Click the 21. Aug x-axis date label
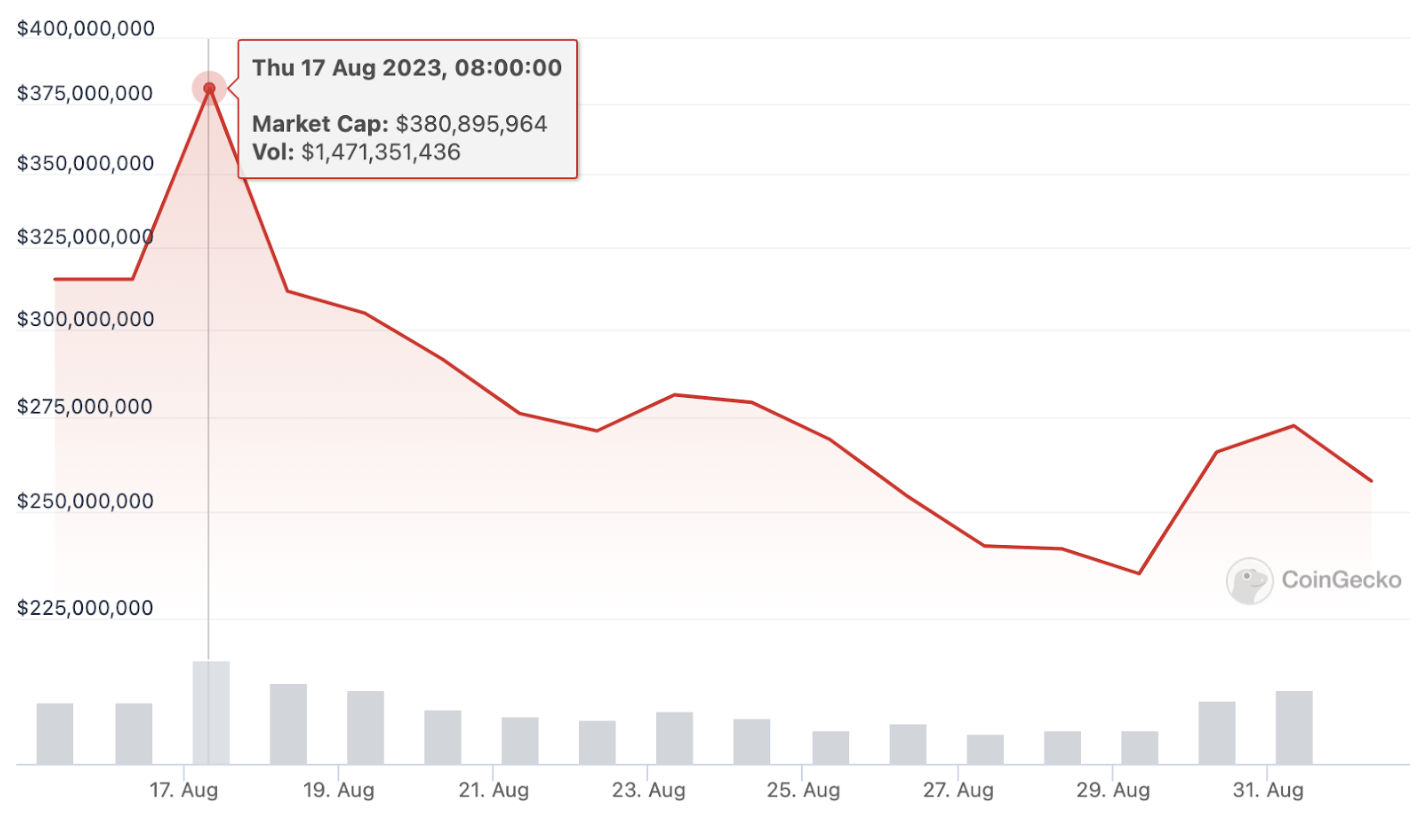1426x818 pixels. click(494, 791)
